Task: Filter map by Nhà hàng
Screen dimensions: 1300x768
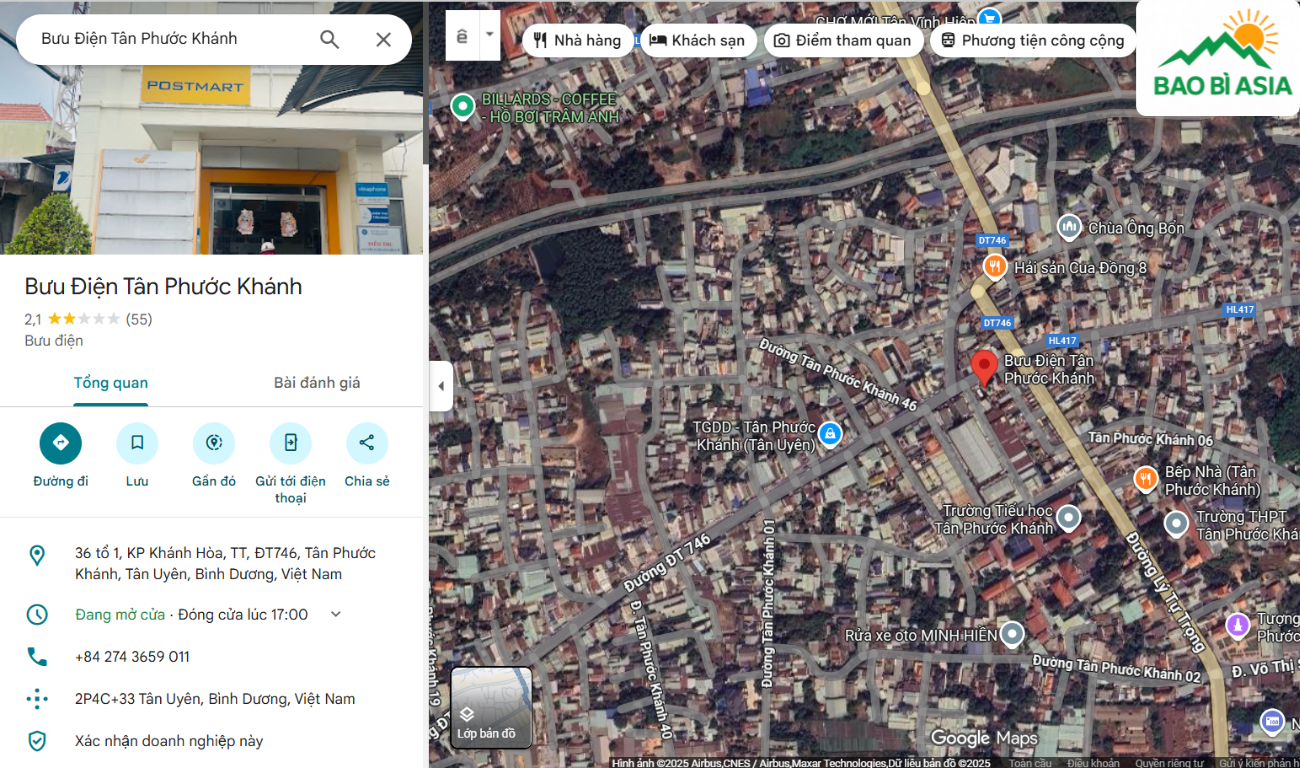Action: (x=577, y=40)
